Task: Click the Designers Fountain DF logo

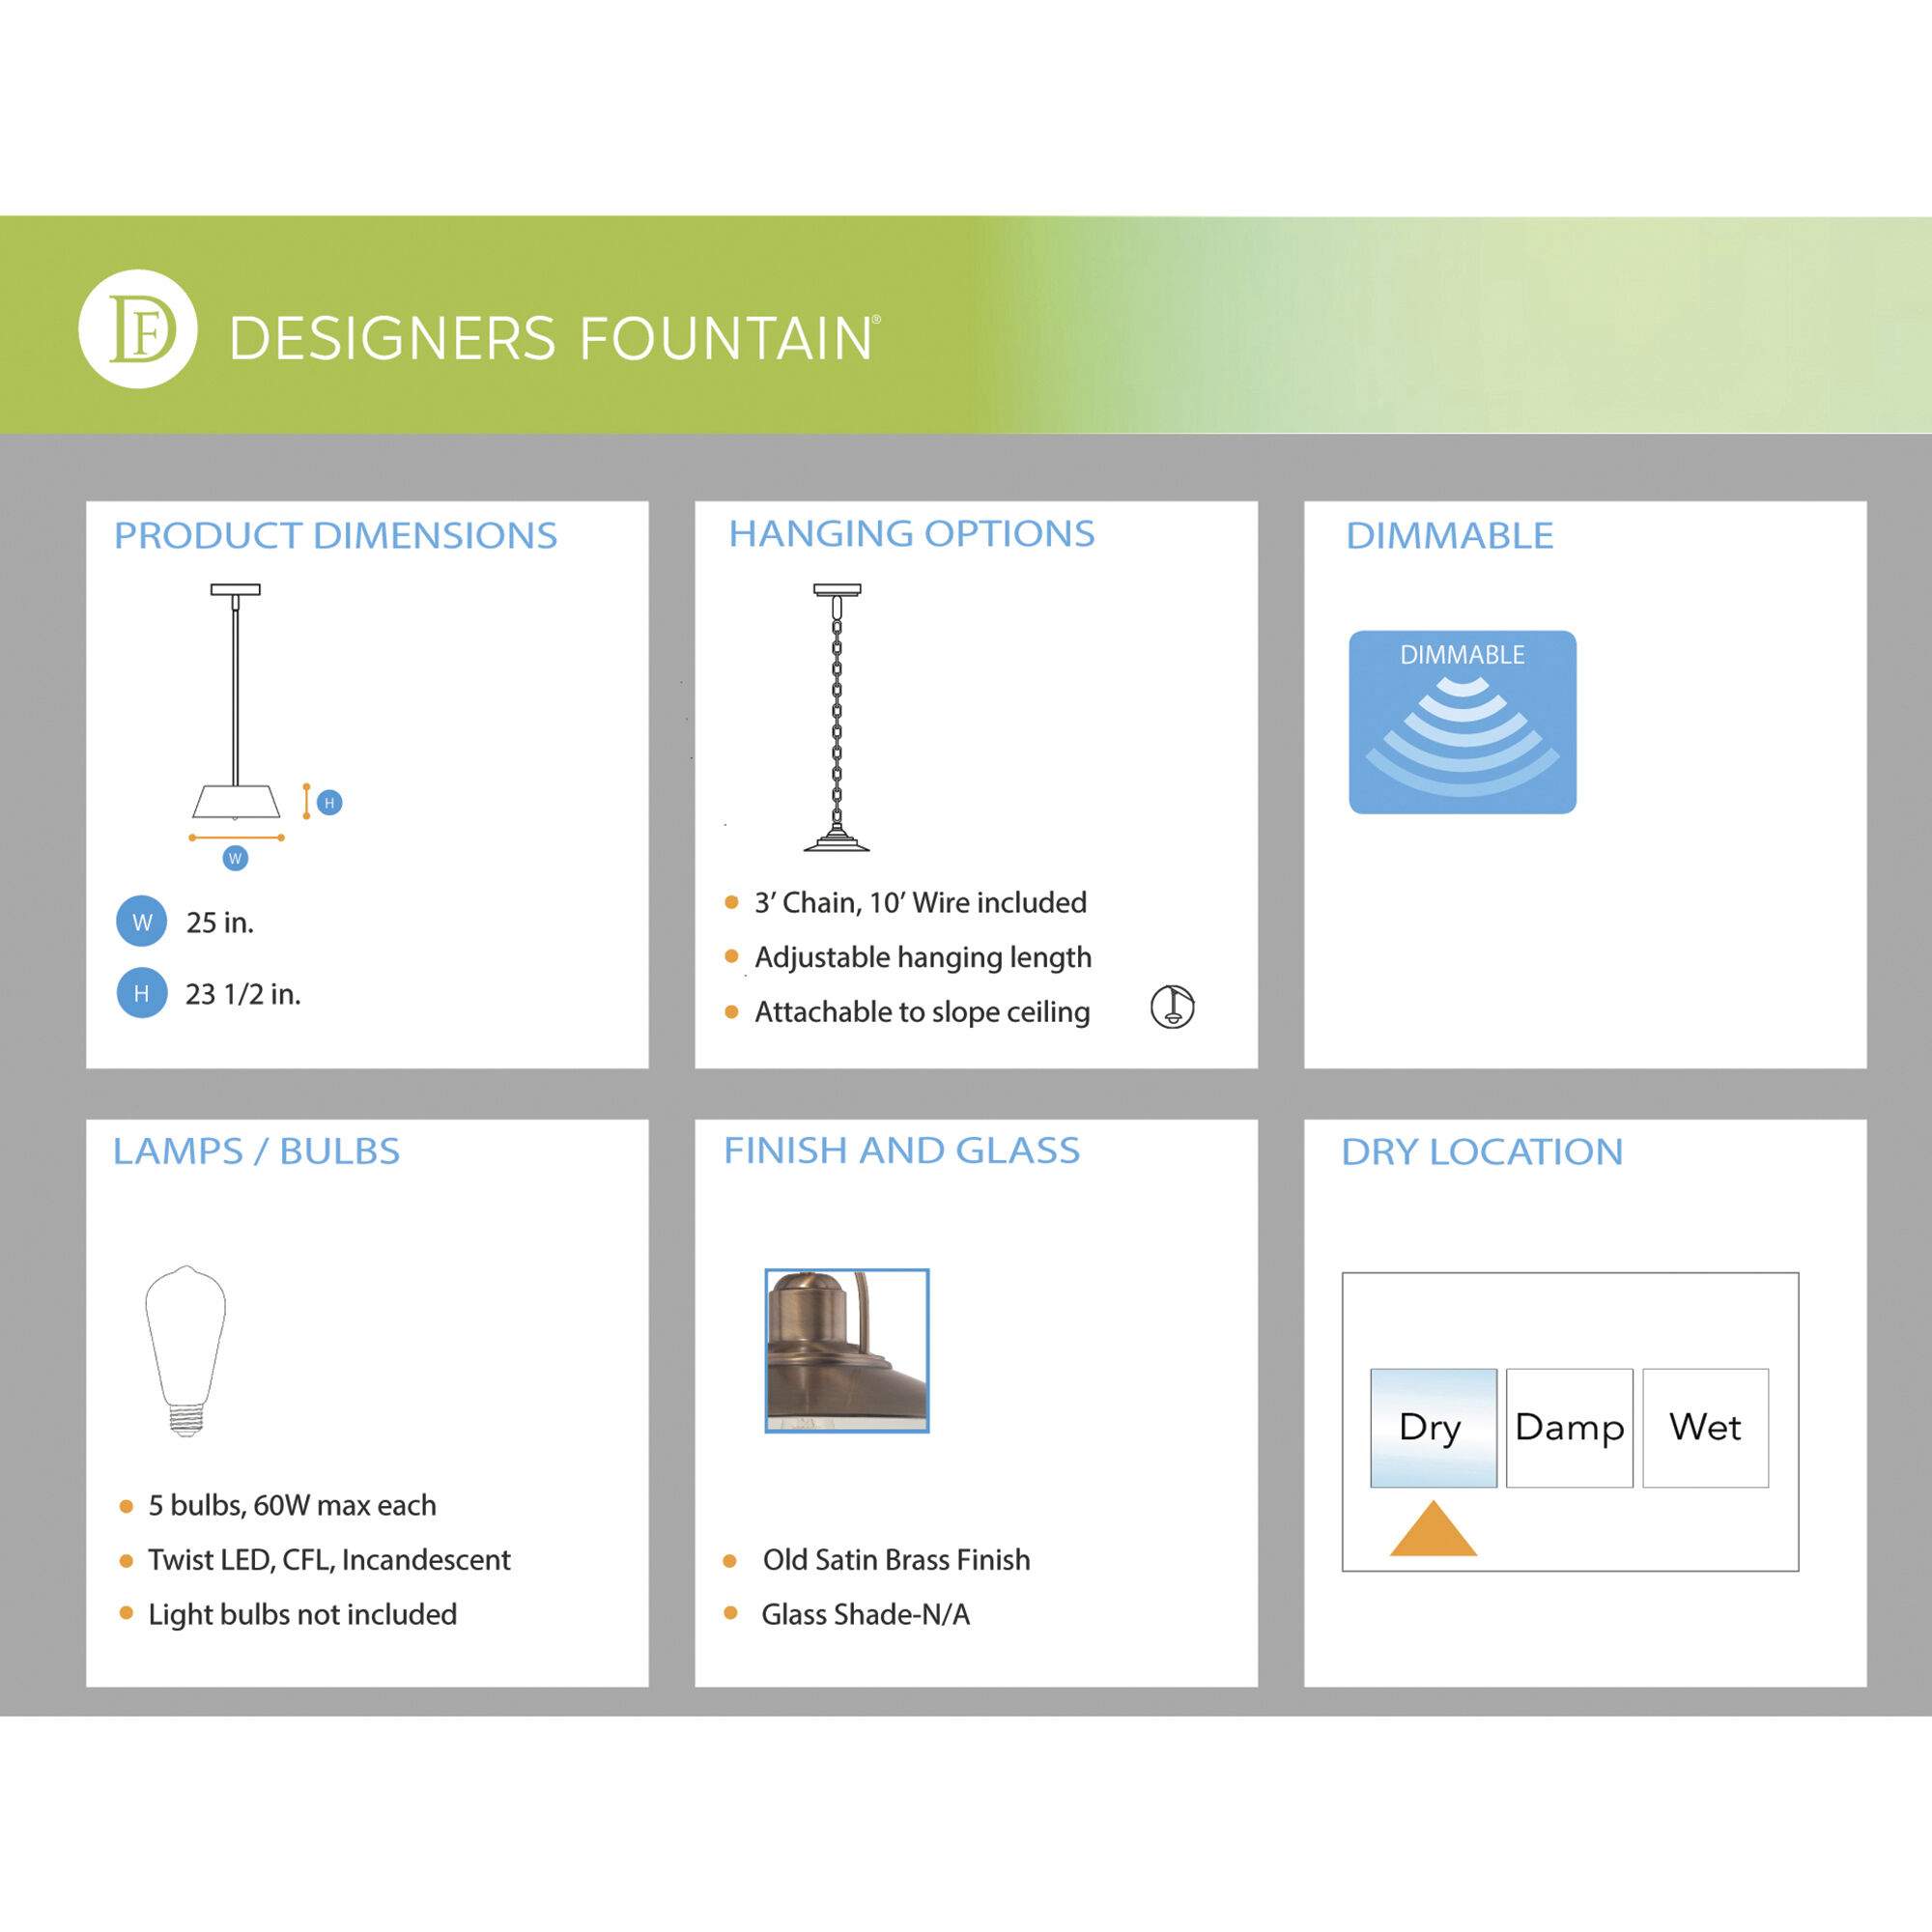Action: (138, 329)
